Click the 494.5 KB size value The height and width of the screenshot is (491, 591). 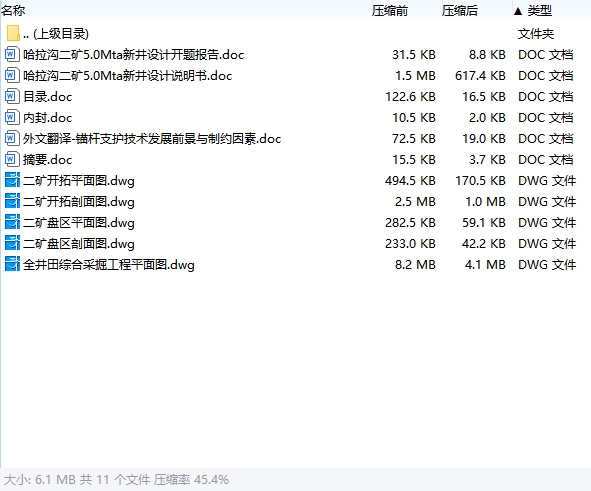pyautogui.click(x=410, y=181)
